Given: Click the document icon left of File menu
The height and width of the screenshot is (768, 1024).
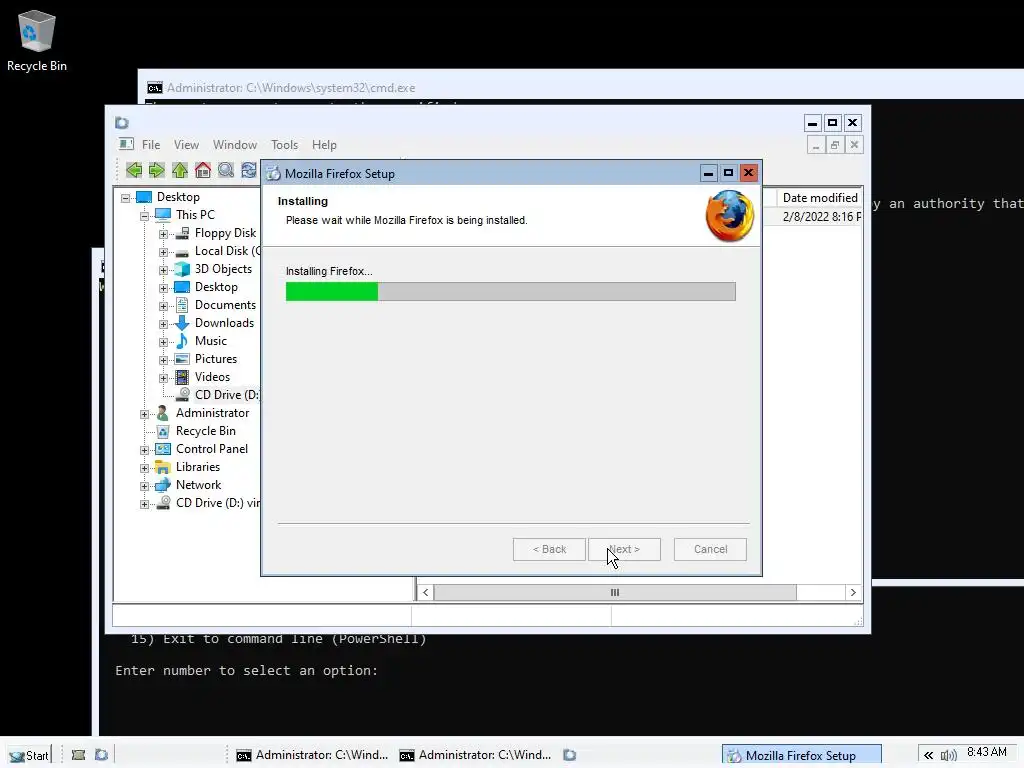Looking at the screenshot, I should pos(126,144).
